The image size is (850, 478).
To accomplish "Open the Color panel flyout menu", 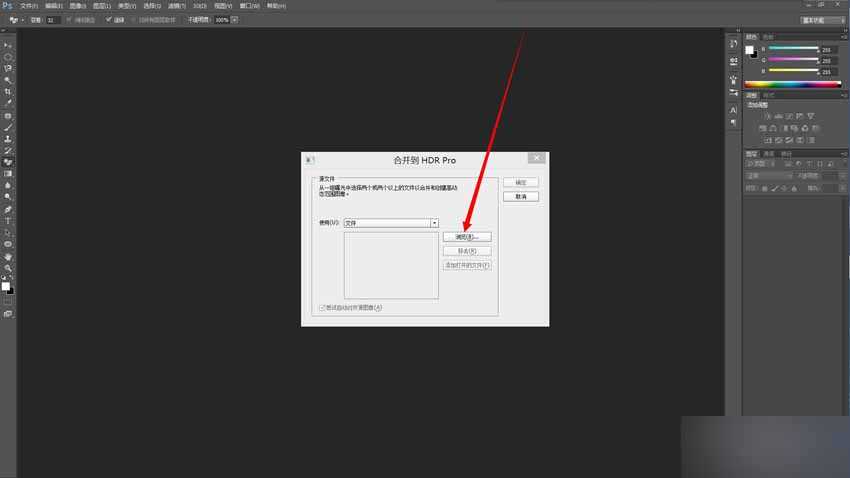I will tap(843, 37).
